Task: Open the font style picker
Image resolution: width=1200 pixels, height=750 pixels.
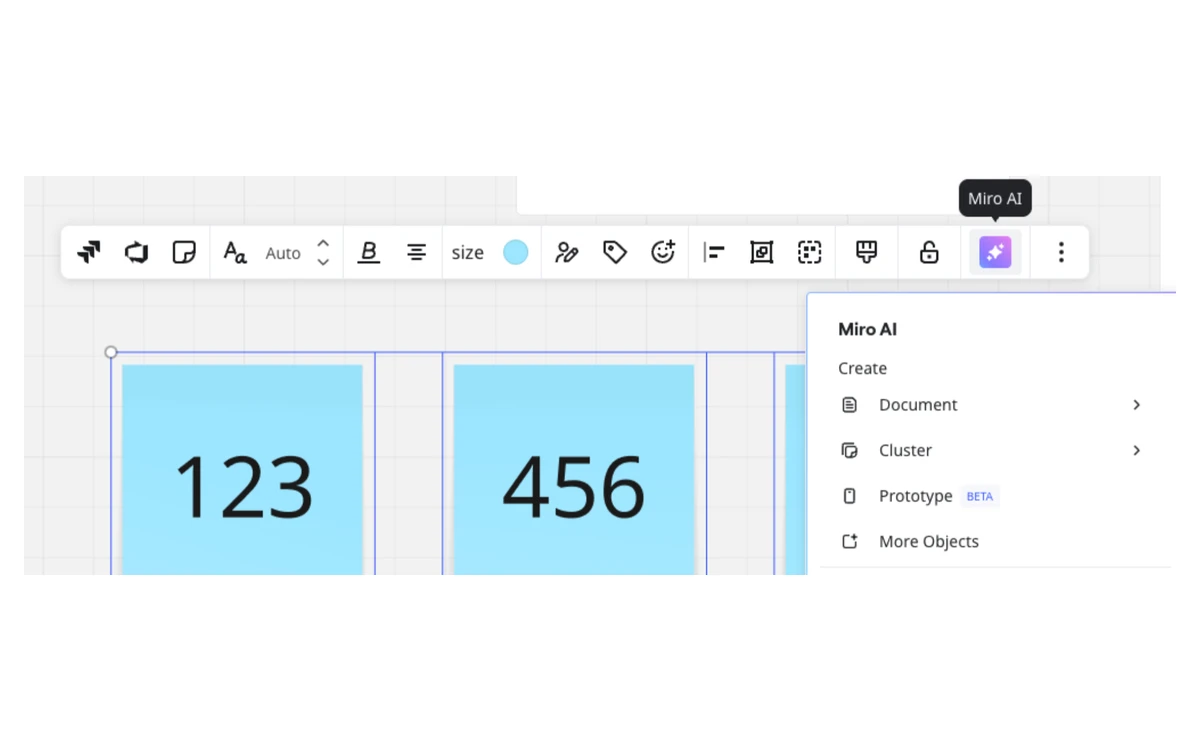Action: pyautogui.click(x=235, y=252)
